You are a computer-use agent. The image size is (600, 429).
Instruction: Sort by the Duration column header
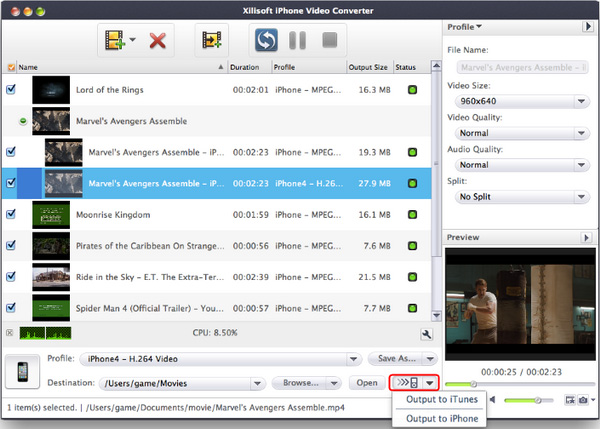click(x=249, y=67)
